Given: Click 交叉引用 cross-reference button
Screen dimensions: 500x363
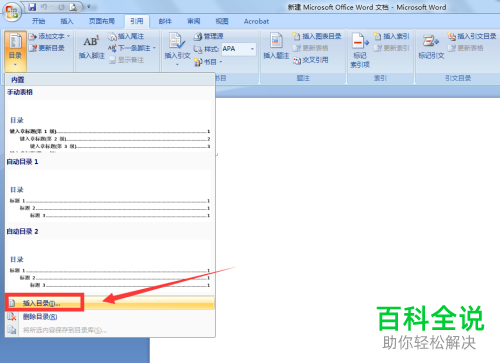Looking at the screenshot, I should click(x=311, y=60).
